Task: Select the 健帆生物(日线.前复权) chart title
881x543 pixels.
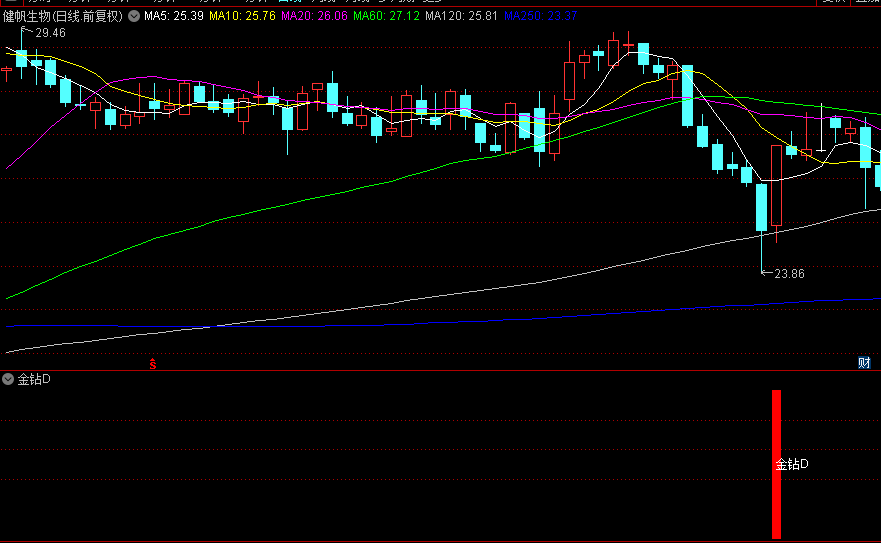Action: click(63, 16)
